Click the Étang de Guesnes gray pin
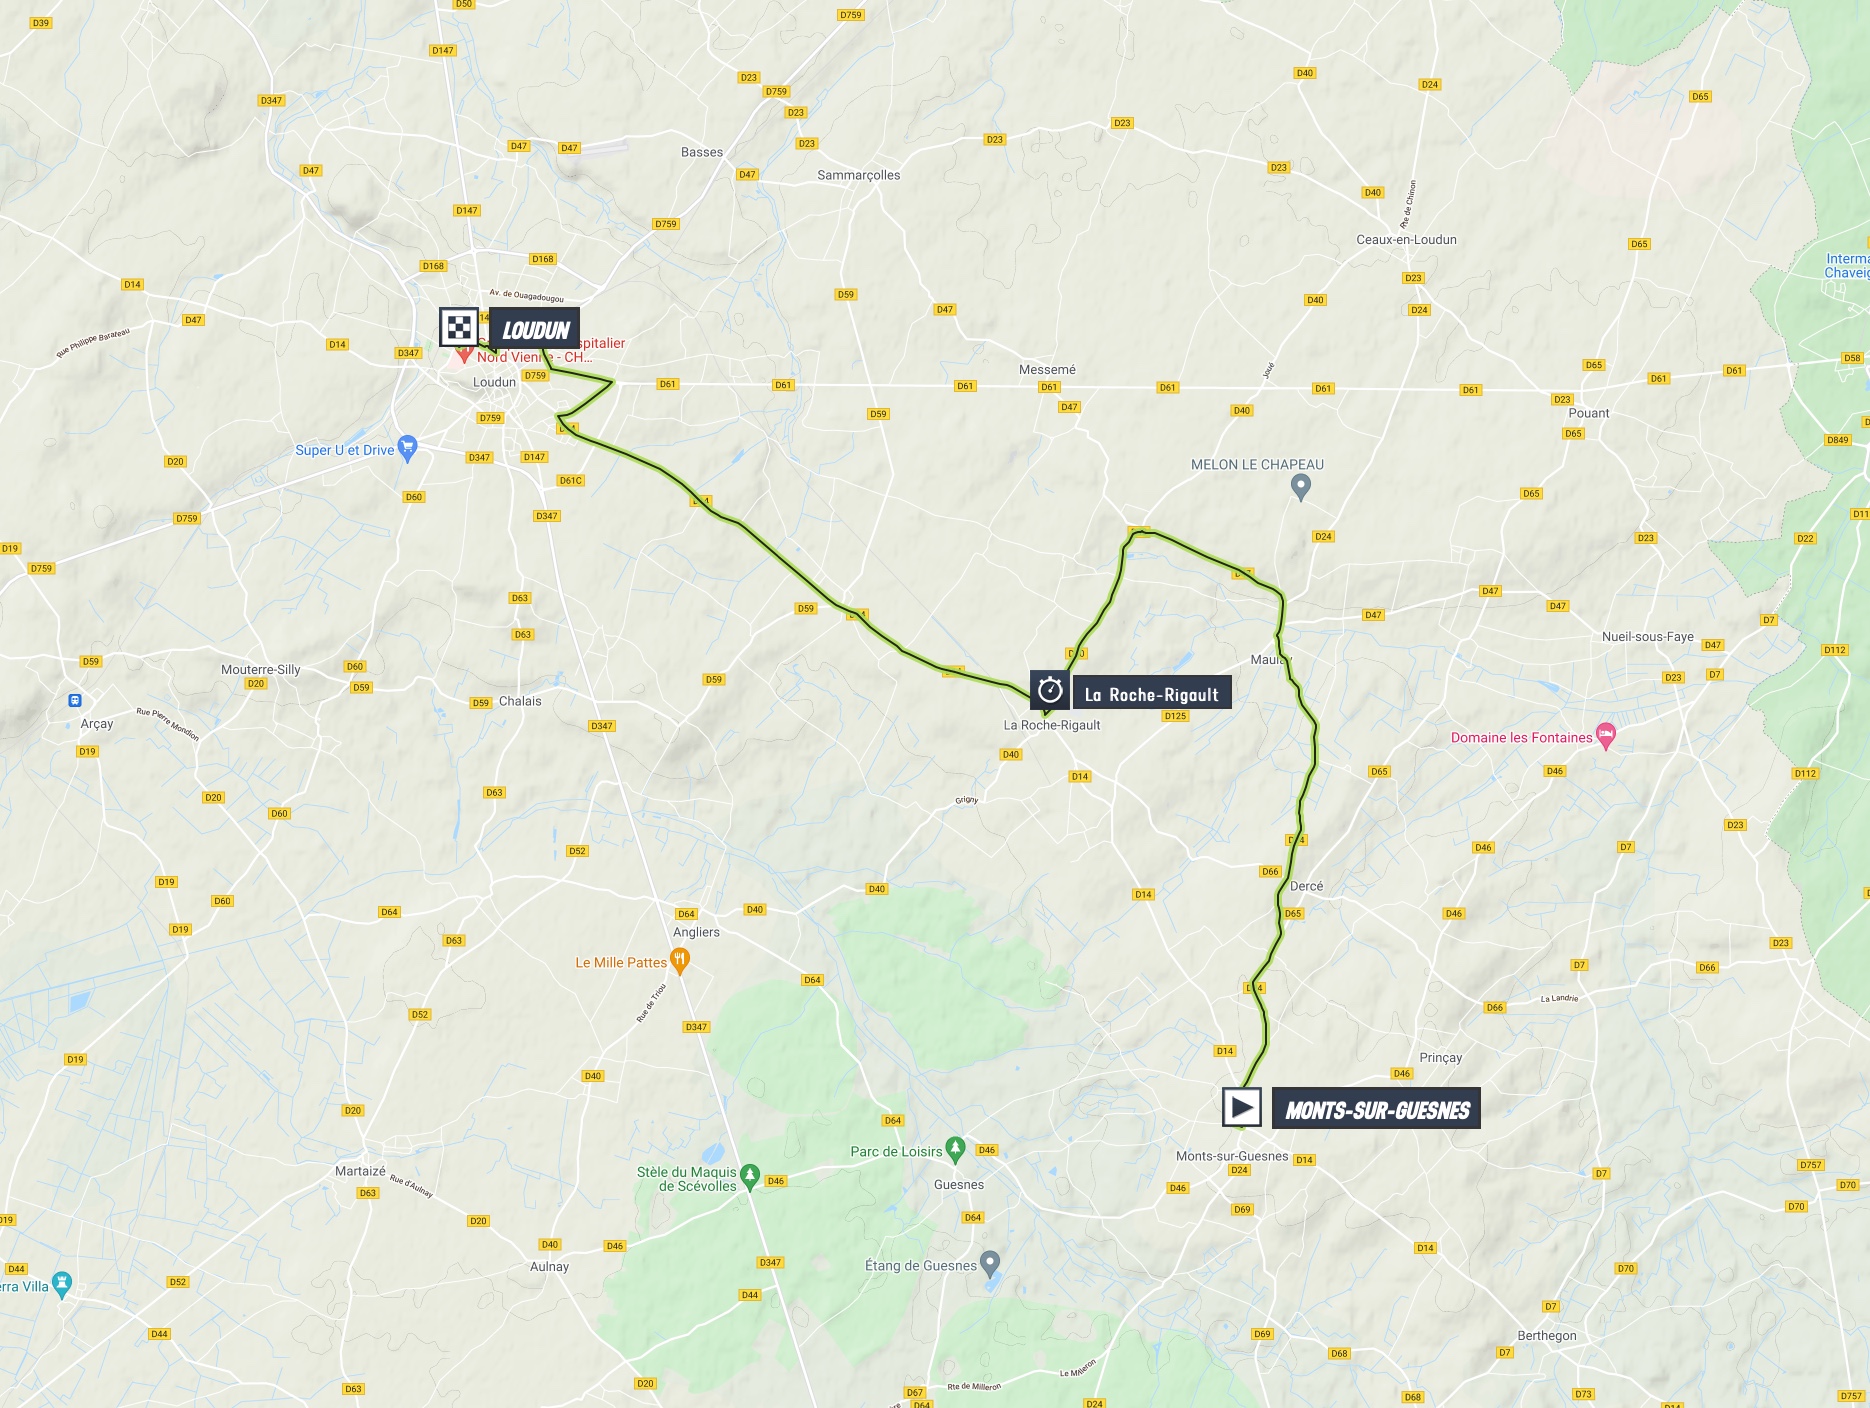The width and height of the screenshot is (1870, 1408). pyautogui.click(x=990, y=1264)
